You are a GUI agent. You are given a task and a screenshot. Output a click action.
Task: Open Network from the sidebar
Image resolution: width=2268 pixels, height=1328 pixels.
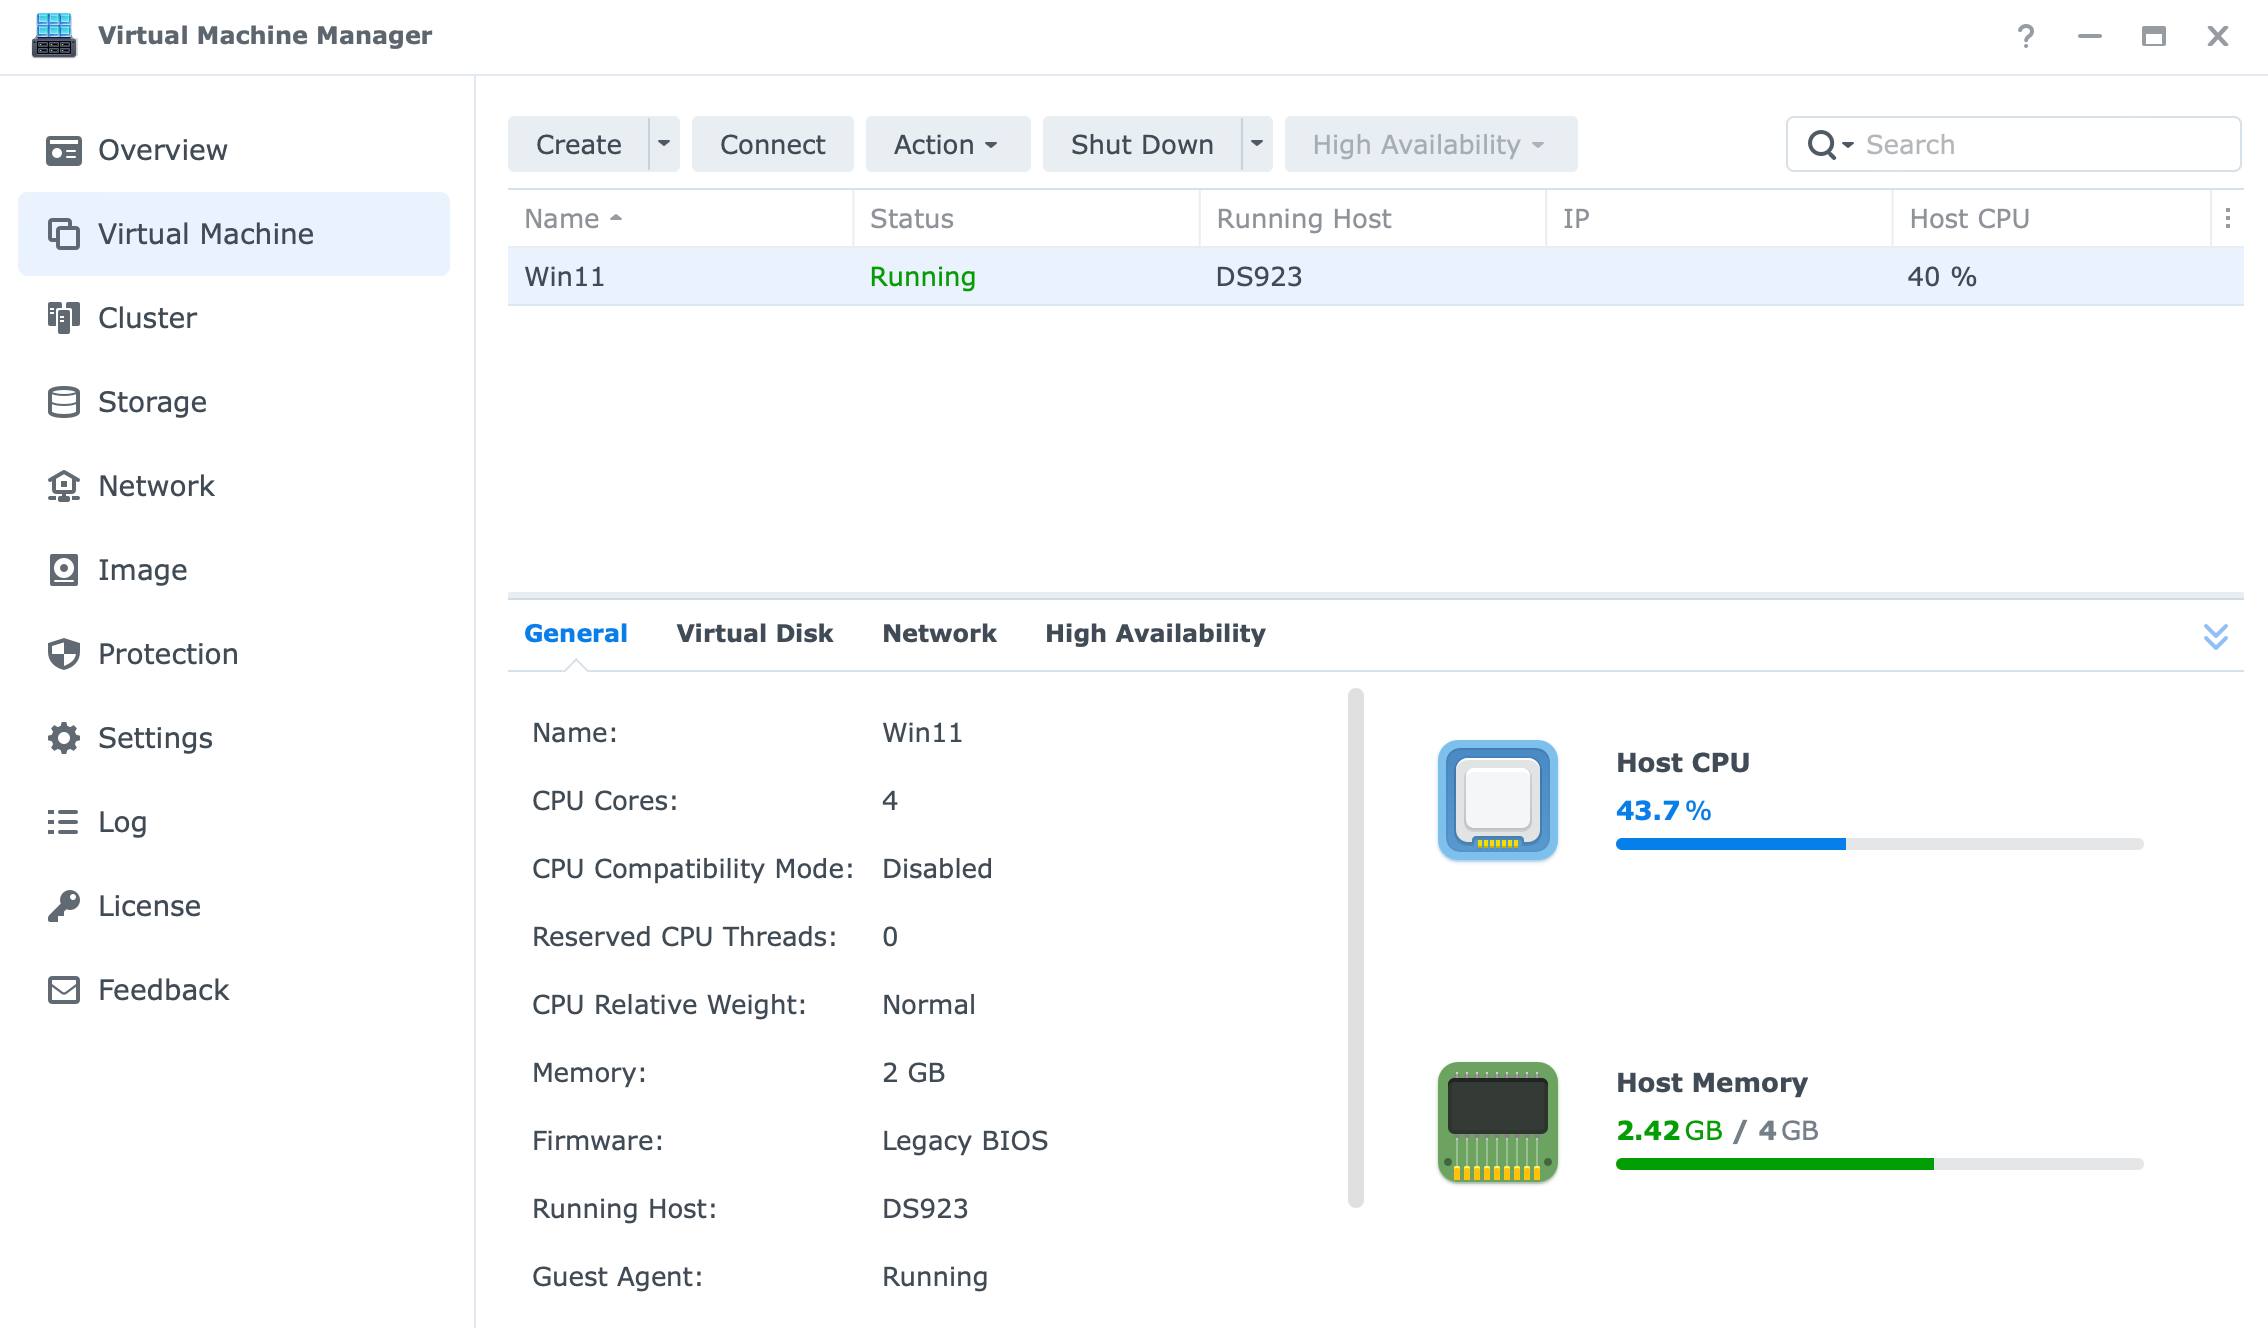[234, 486]
